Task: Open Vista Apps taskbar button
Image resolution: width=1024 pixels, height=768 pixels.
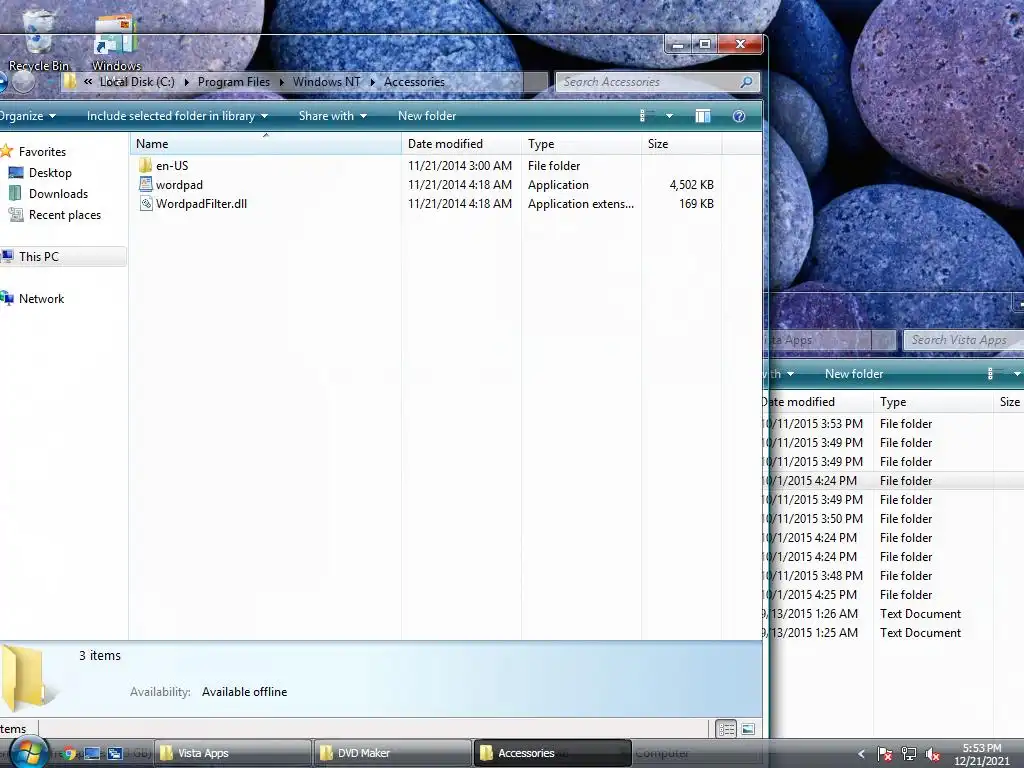Action: click(232, 753)
